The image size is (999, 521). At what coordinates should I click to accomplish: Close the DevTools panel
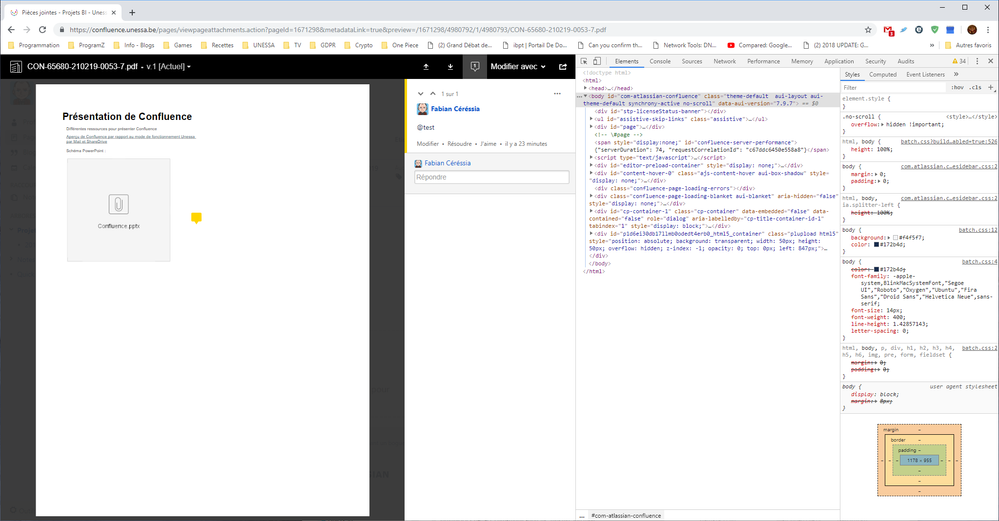tap(991, 61)
